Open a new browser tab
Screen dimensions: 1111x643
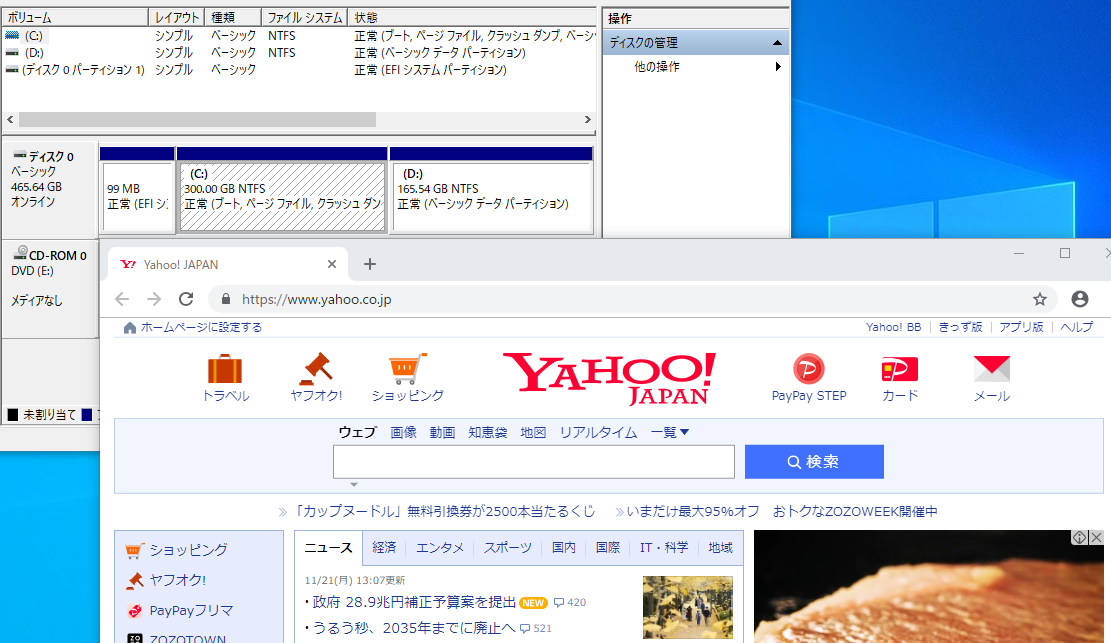(370, 264)
